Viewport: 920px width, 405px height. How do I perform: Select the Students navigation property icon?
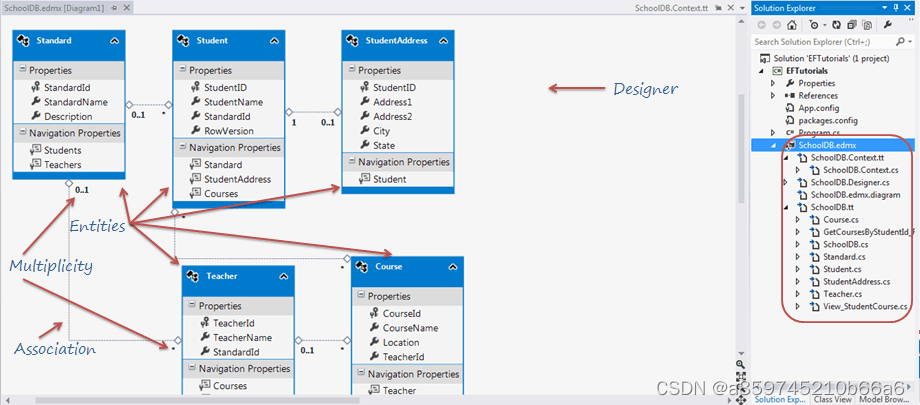(x=35, y=150)
